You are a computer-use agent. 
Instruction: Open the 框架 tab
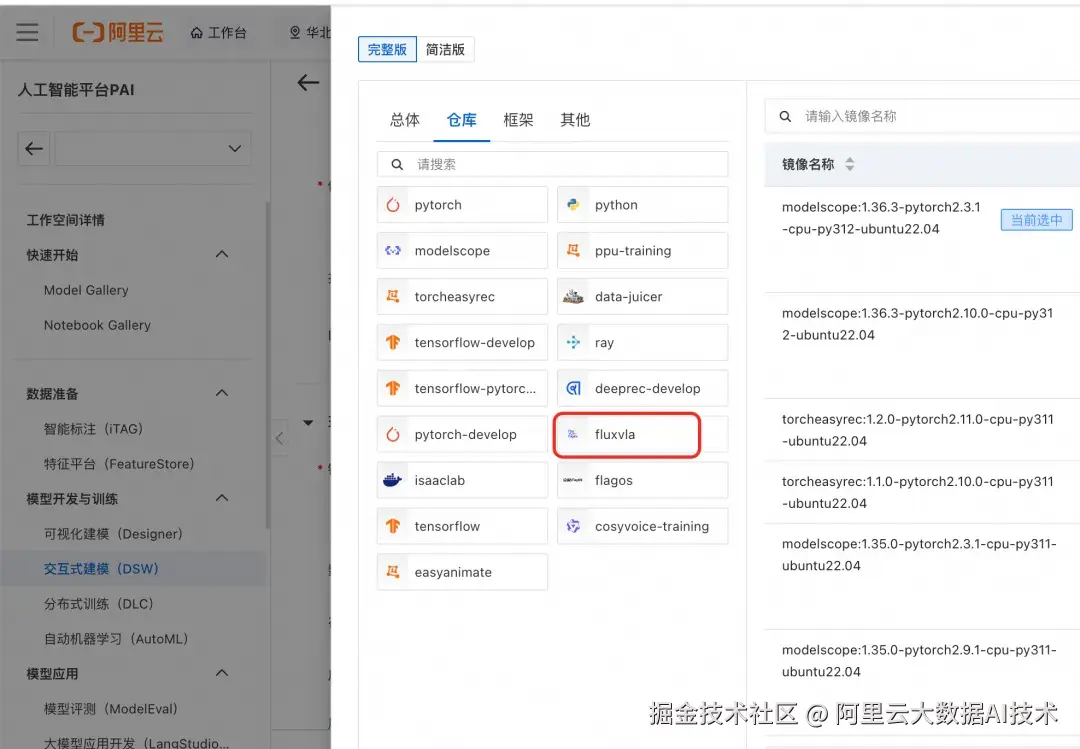click(x=518, y=120)
